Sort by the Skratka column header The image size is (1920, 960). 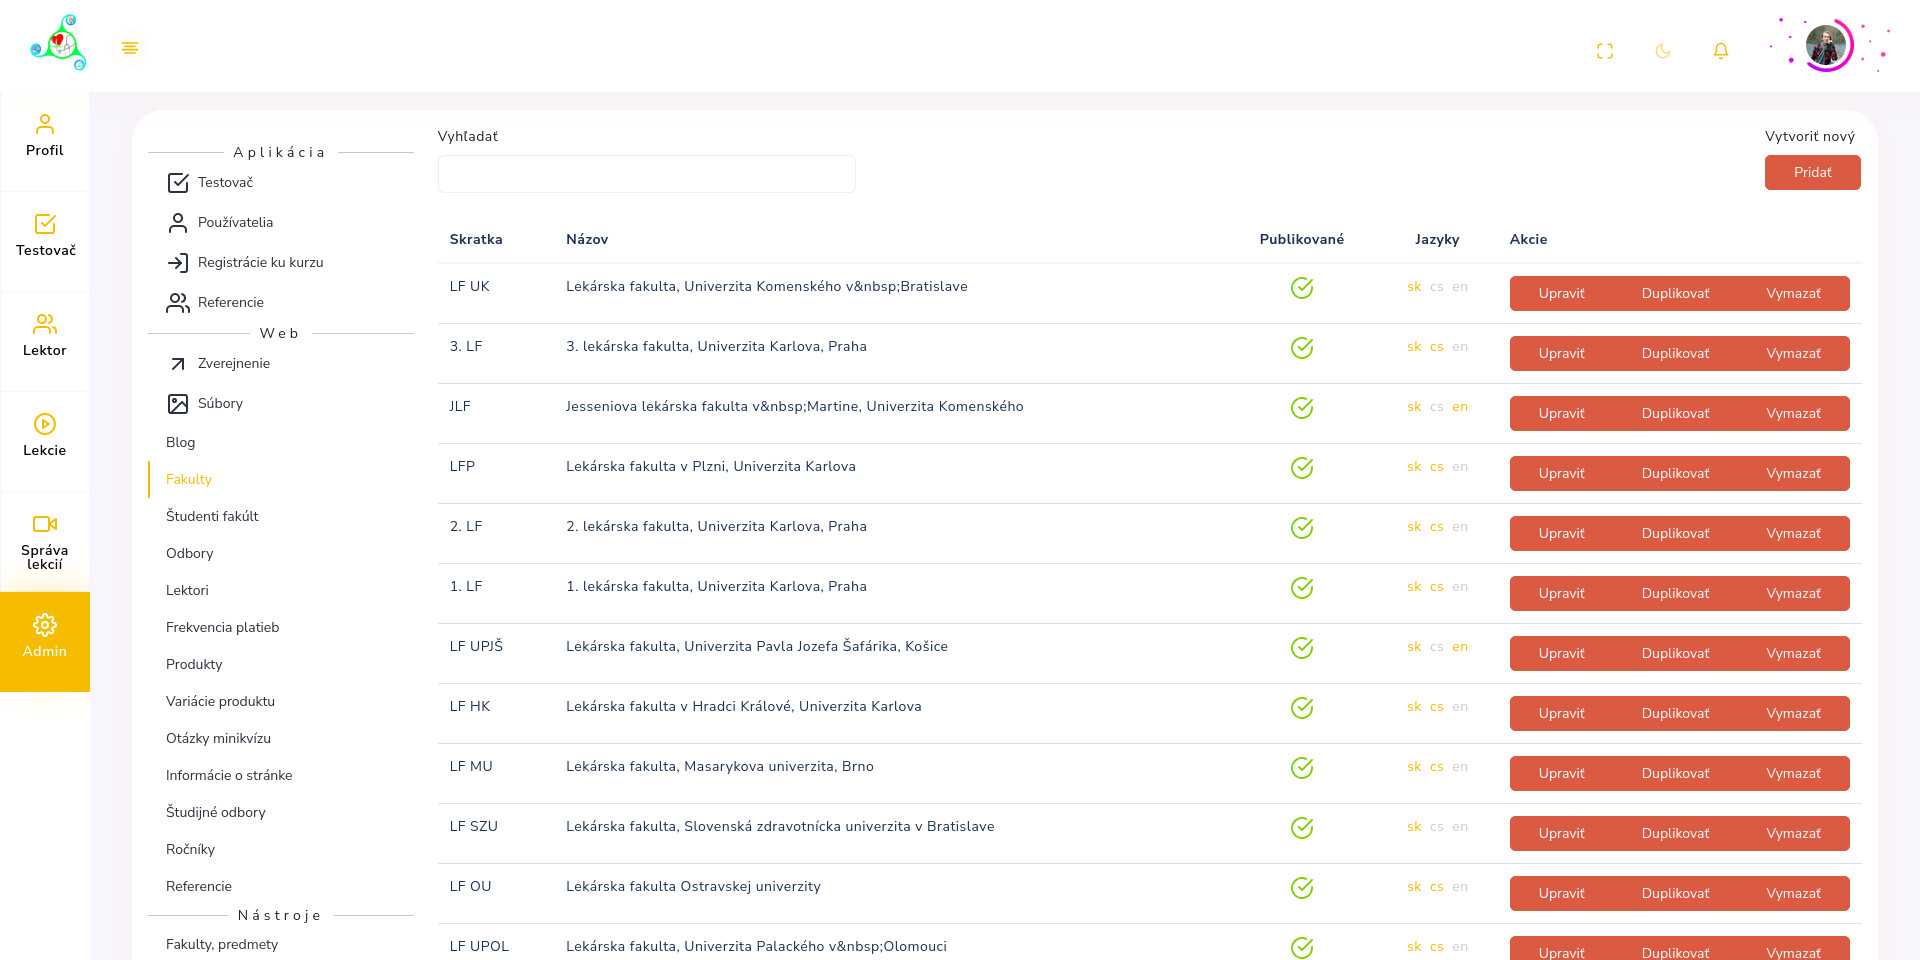coord(476,239)
